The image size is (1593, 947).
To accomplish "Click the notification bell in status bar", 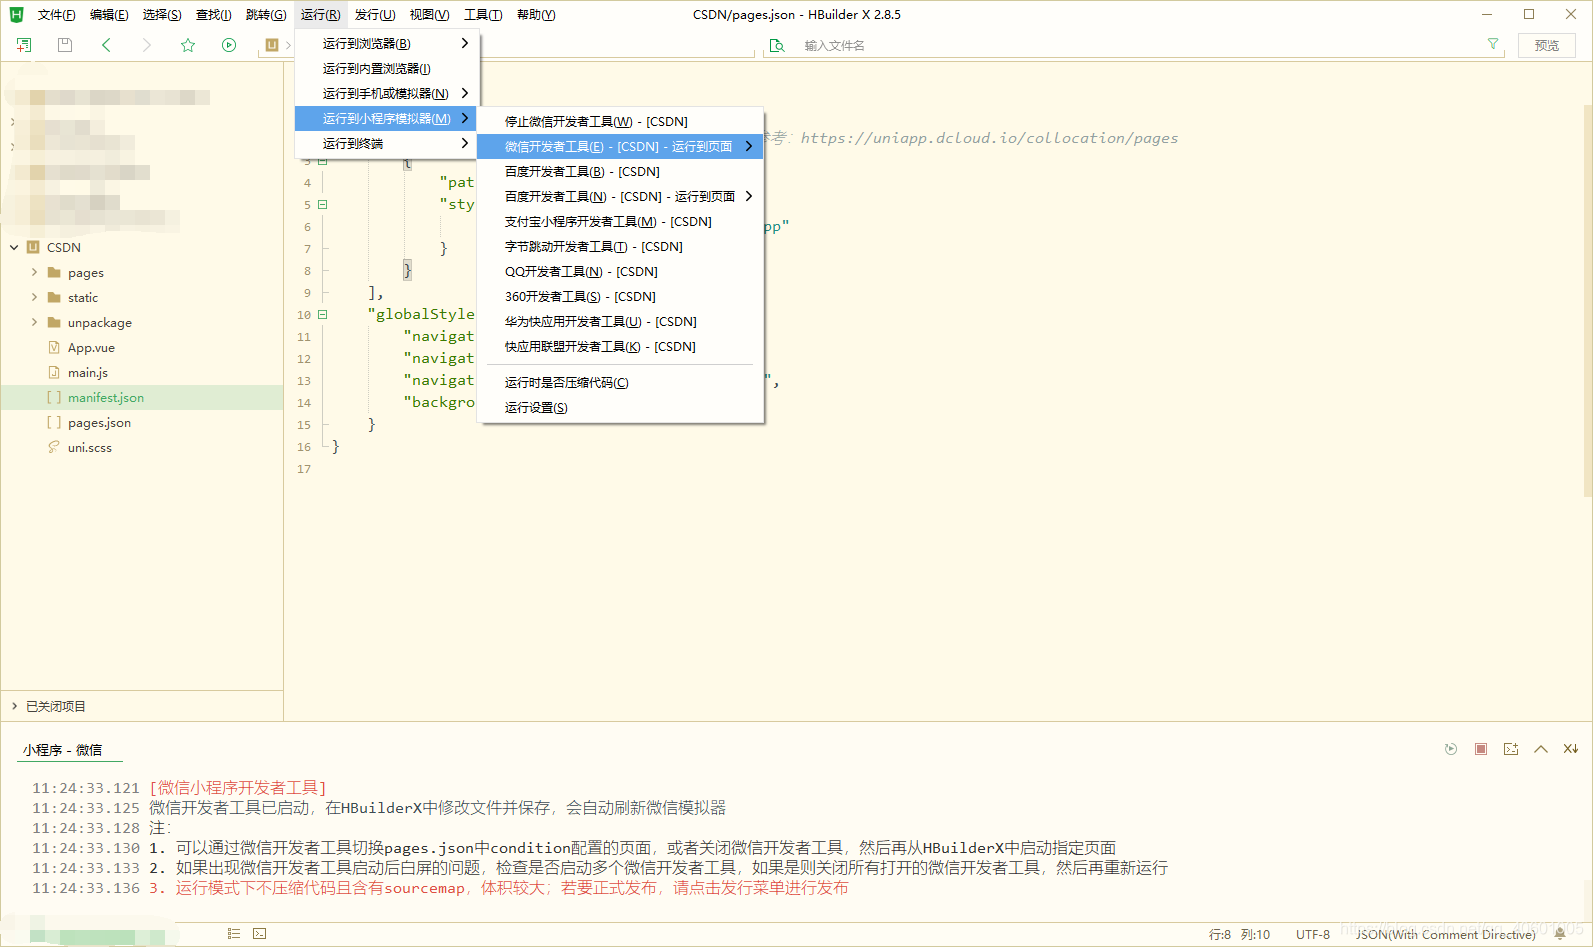I will click(x=1560, y=934).
